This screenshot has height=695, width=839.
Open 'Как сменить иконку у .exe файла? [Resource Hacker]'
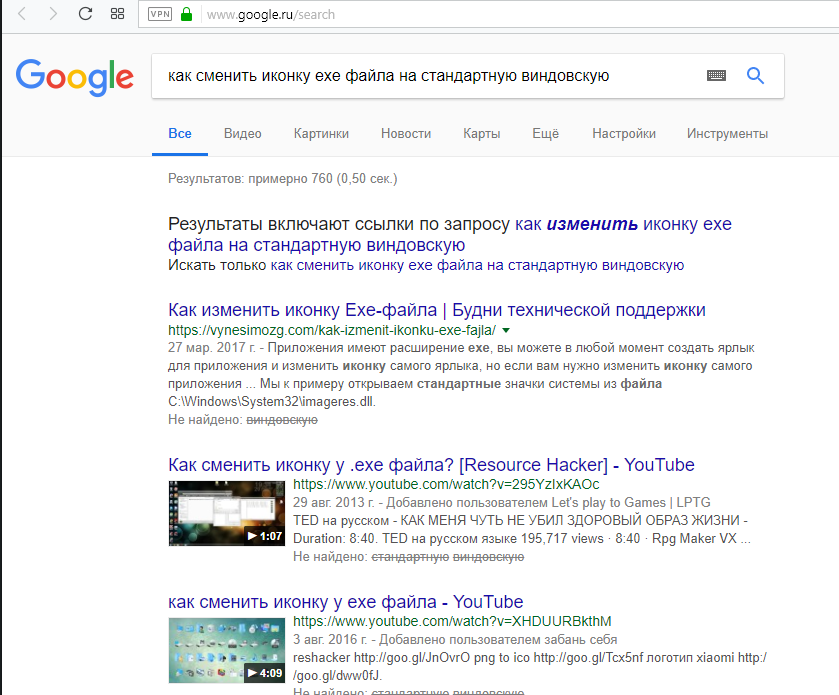click(431, 465)
